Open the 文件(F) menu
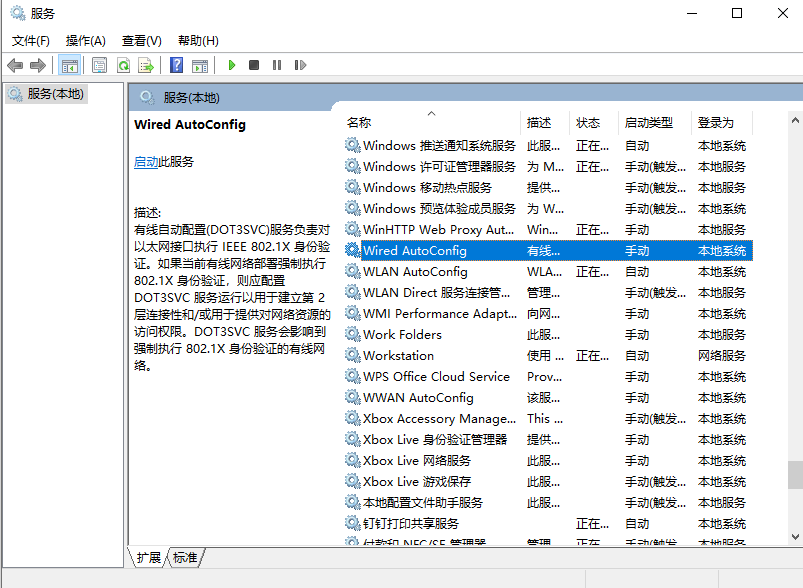This screenshot has height=588, width=803. (31, 40)
